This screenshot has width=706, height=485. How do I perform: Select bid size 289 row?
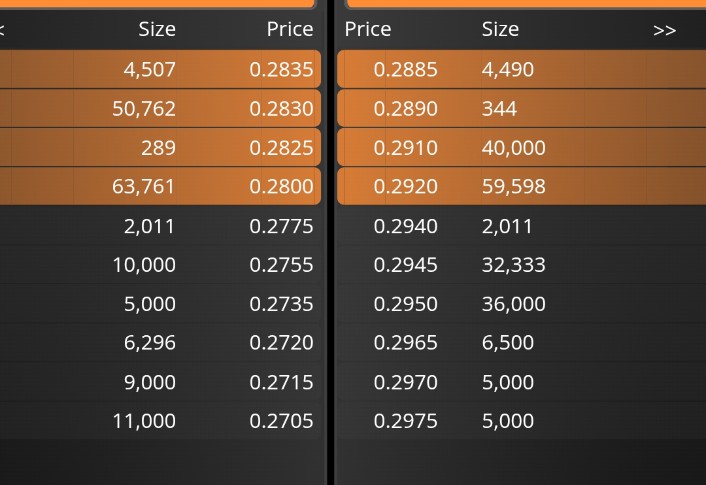[x=160, y=147]
